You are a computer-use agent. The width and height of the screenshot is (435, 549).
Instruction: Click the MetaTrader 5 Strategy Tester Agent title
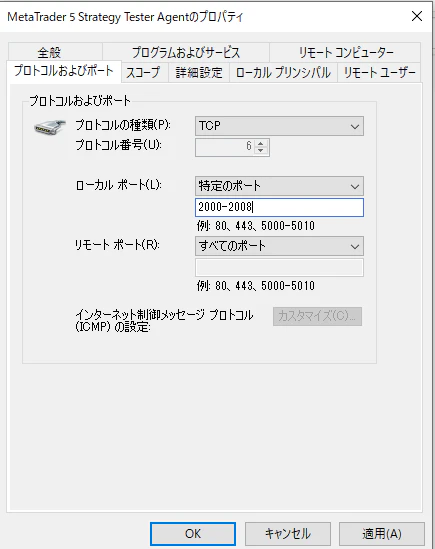click(x=125, y=17)
